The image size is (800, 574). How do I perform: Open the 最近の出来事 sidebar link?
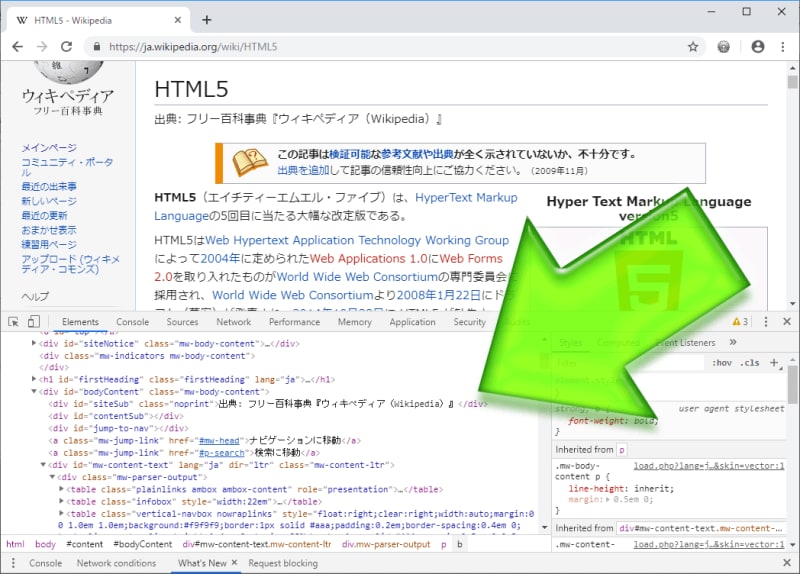49,186
